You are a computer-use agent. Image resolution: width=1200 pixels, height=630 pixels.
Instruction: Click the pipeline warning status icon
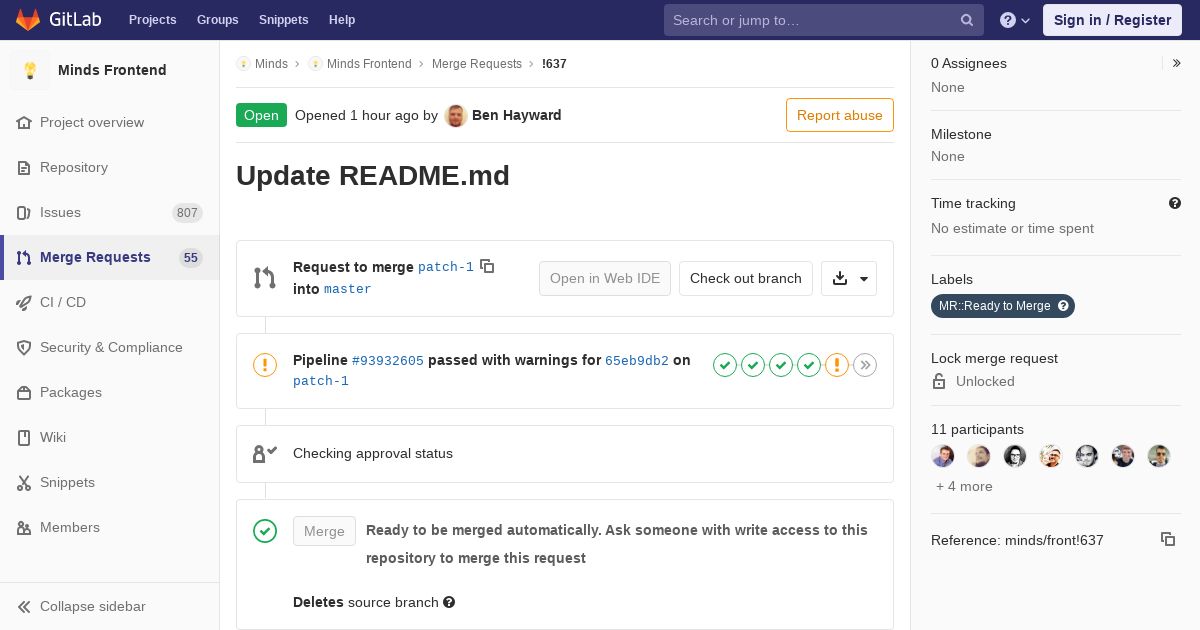point(265,365)
